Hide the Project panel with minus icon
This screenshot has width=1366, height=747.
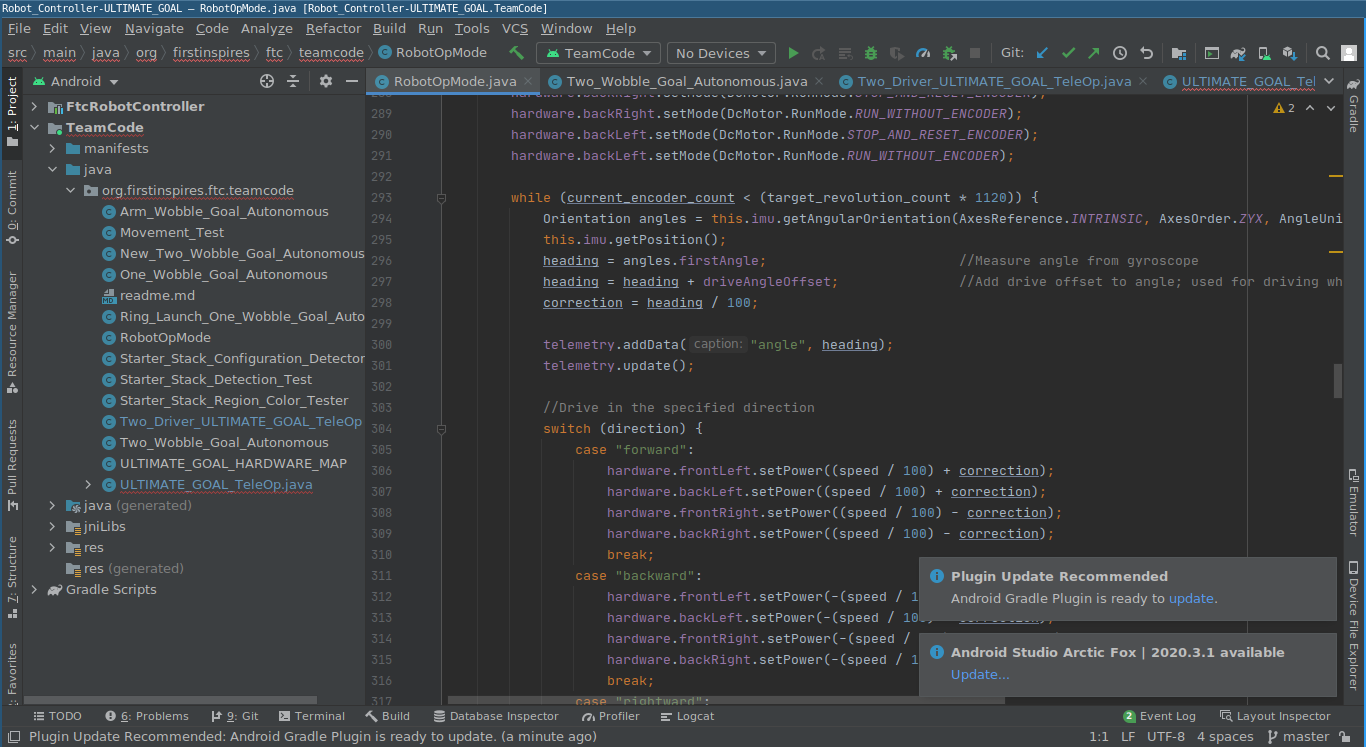pyautogui.click(x=352, y=81)
